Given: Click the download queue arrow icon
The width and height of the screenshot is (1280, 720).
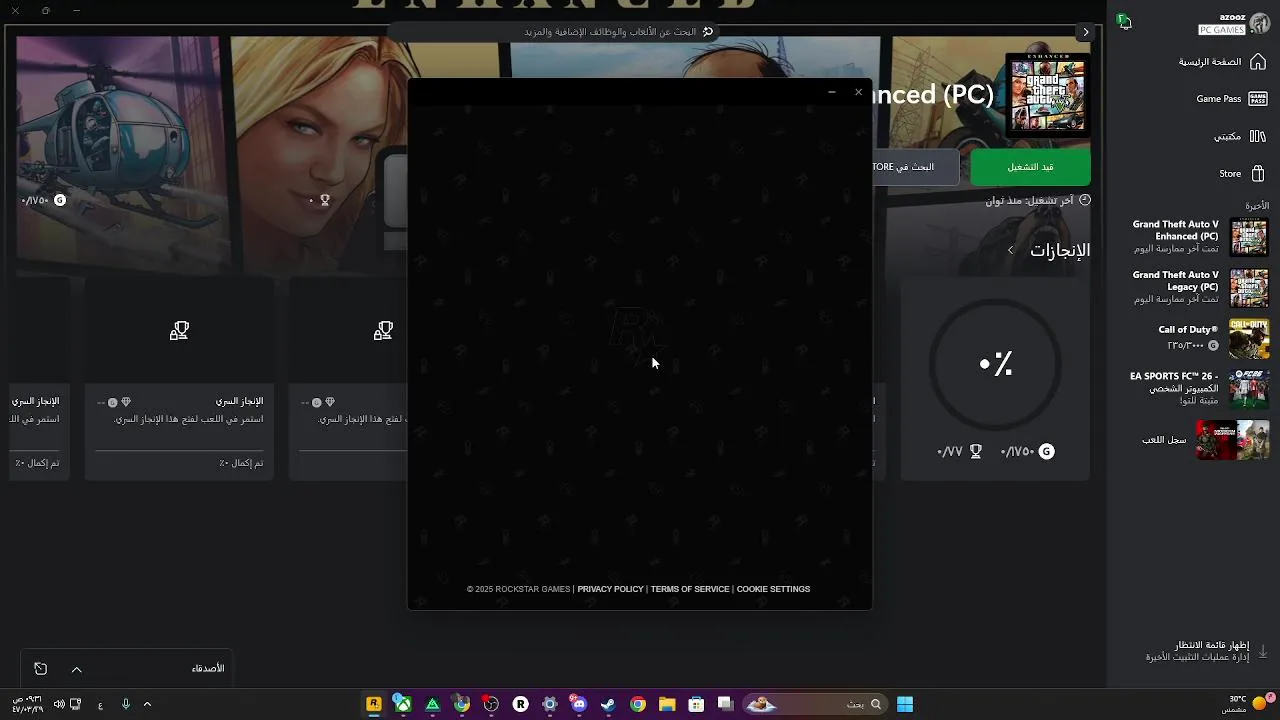Looking at the screenshot, I should click(x=1262, y=651).
